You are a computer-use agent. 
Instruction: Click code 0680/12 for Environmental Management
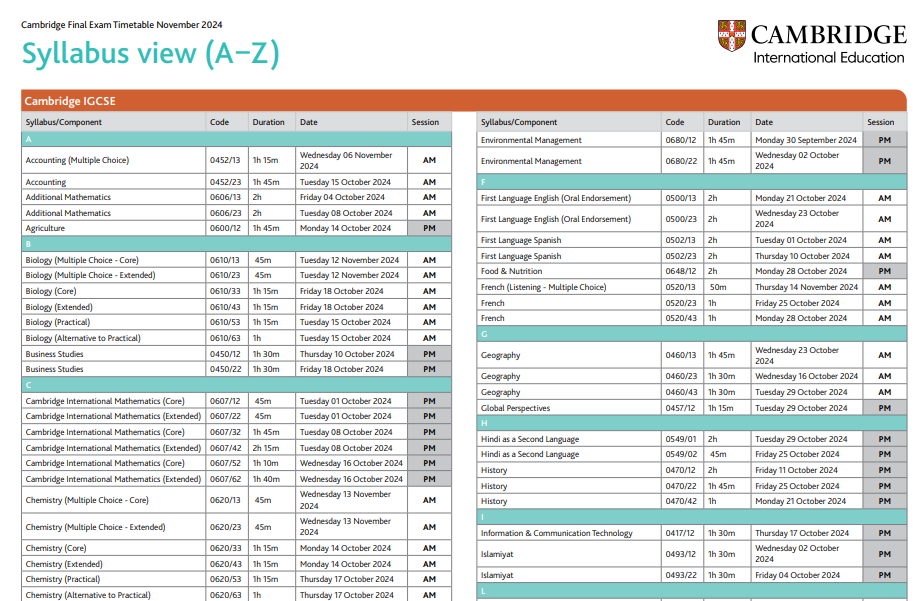coord(681,140)
